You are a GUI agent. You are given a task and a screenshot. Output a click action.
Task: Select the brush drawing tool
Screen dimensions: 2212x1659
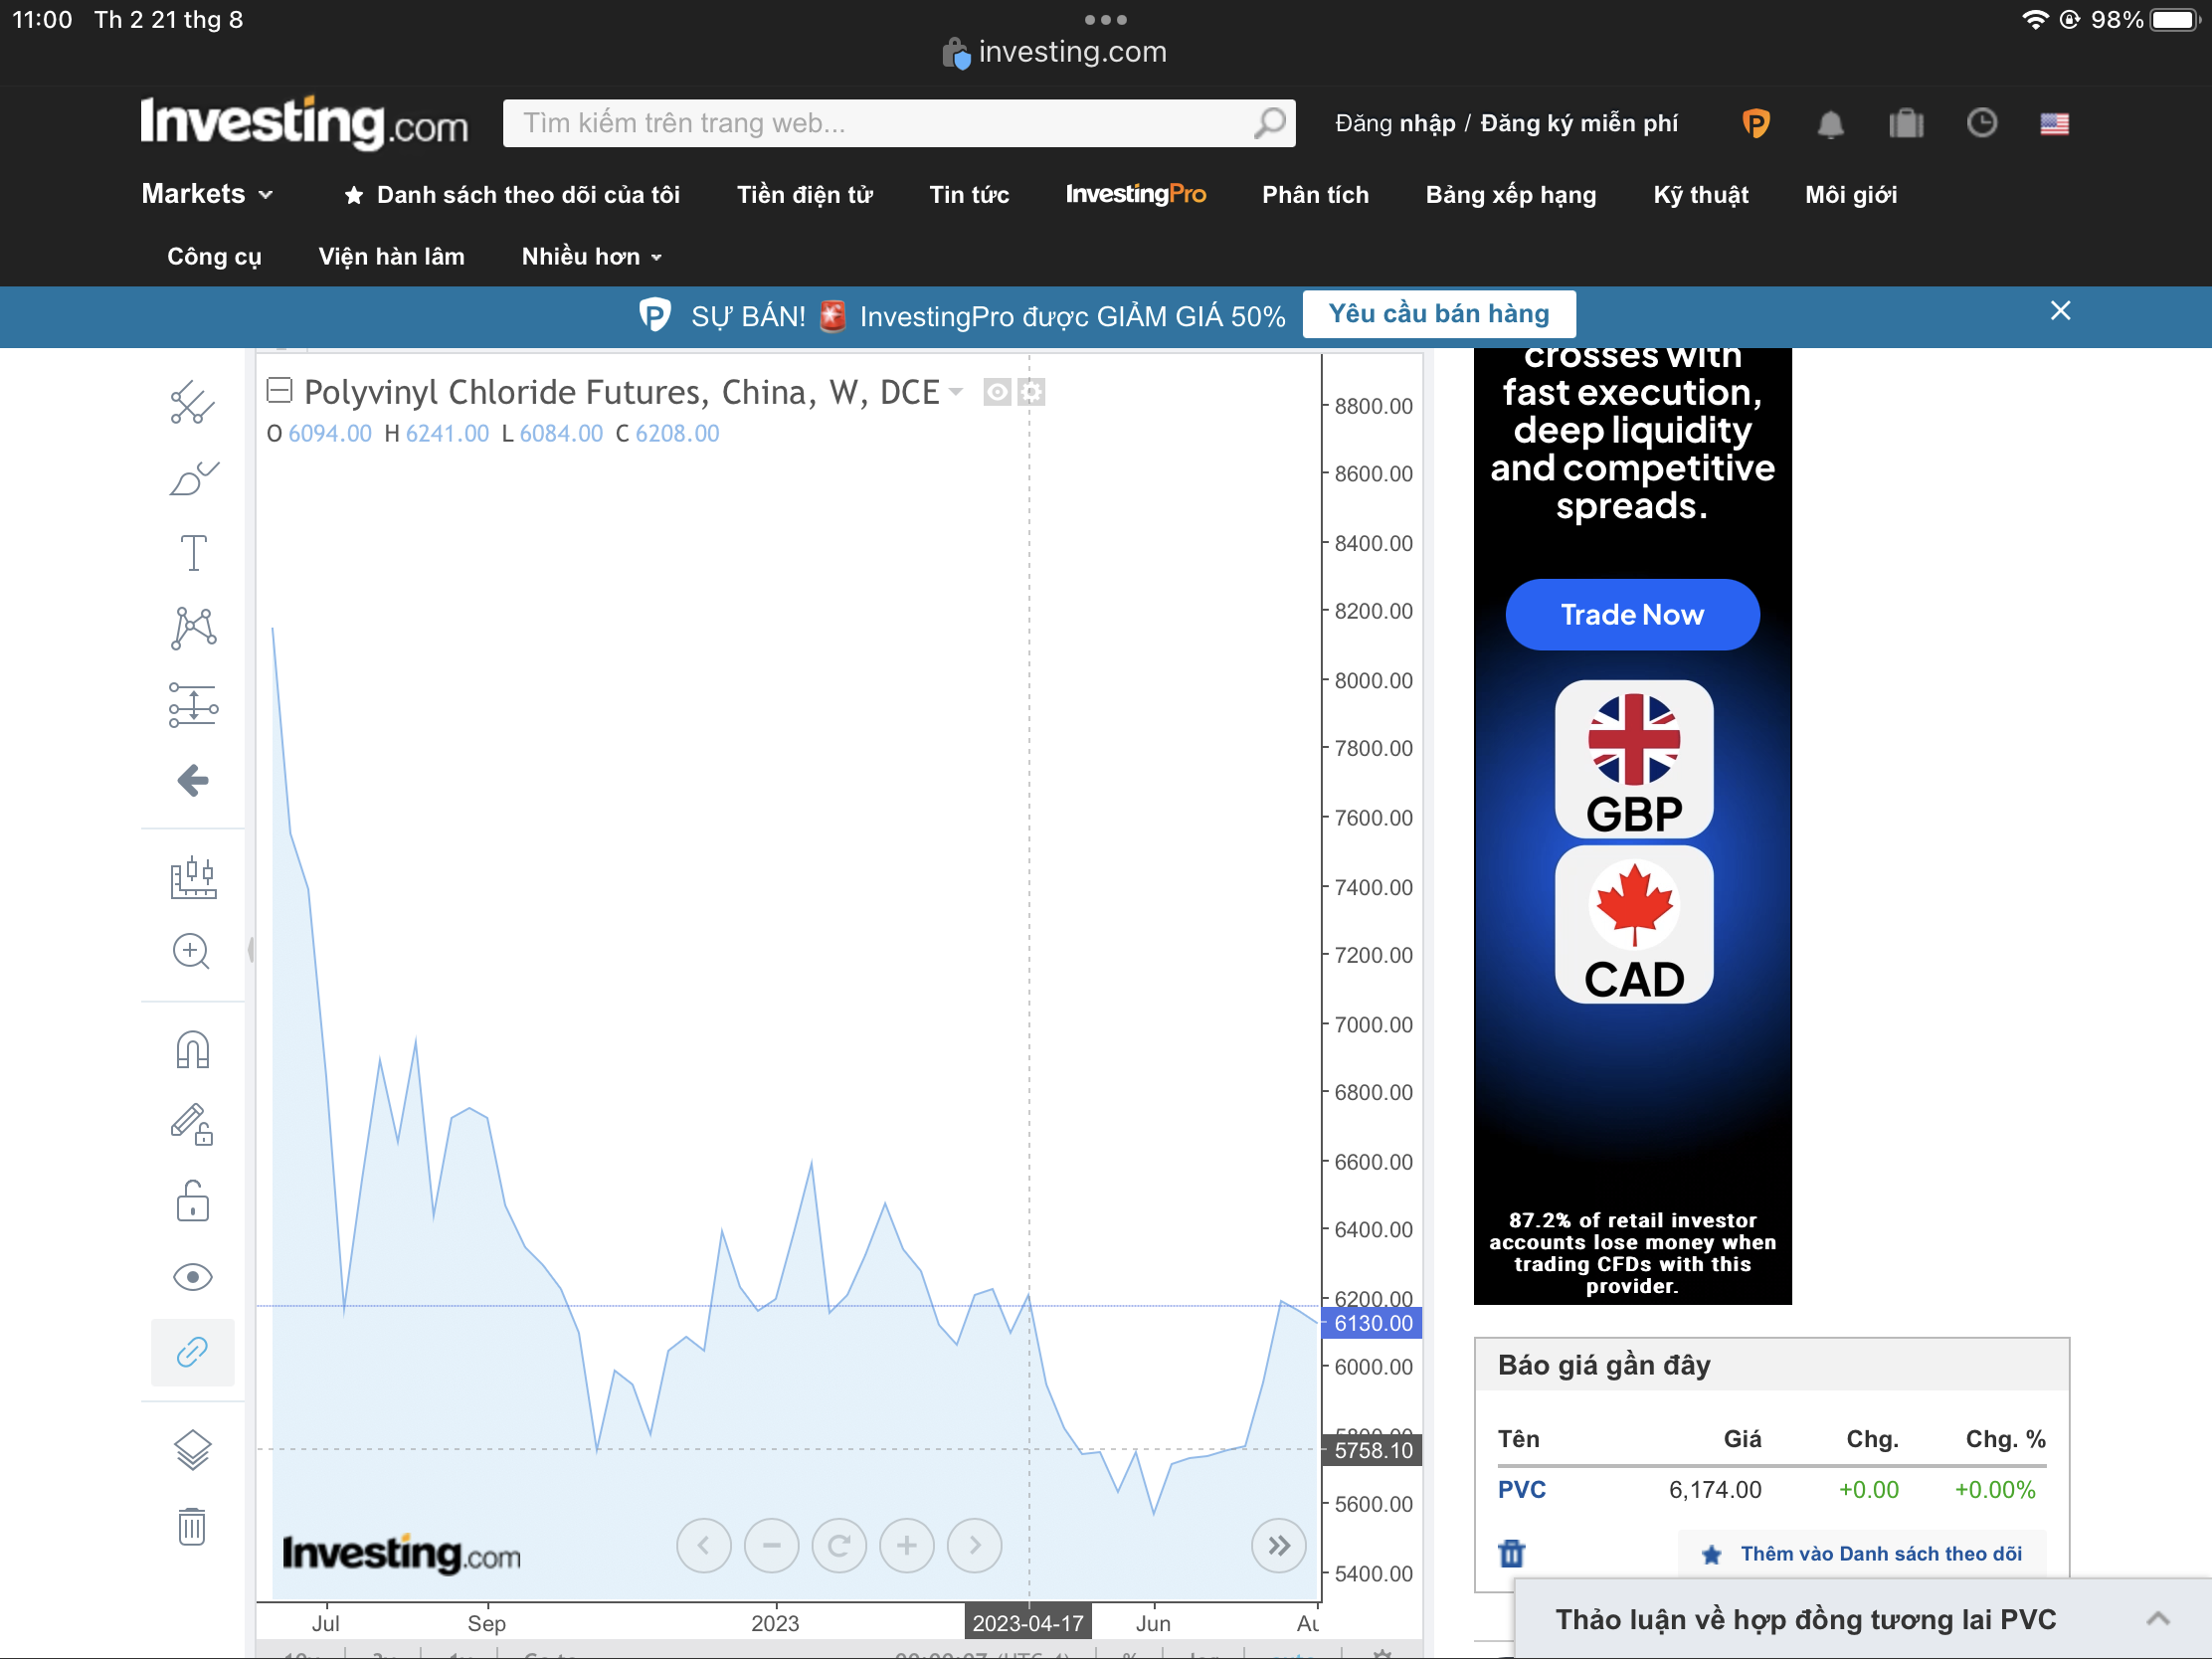[x=192, y=478]
